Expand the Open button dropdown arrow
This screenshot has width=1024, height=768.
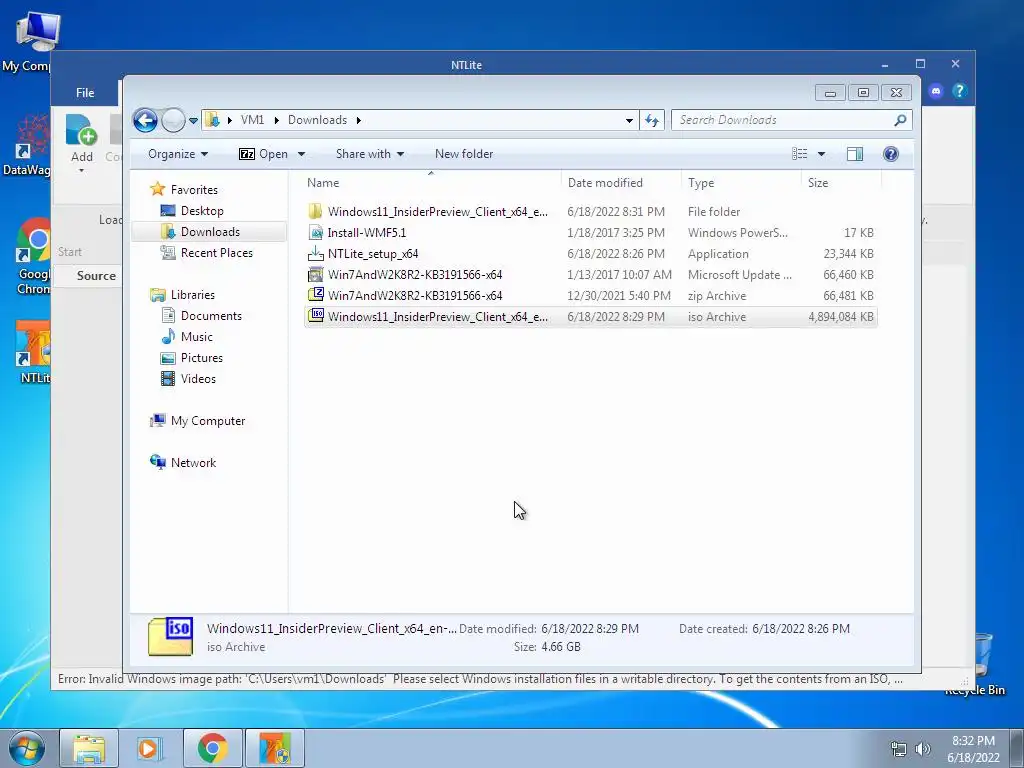point(302,154)
